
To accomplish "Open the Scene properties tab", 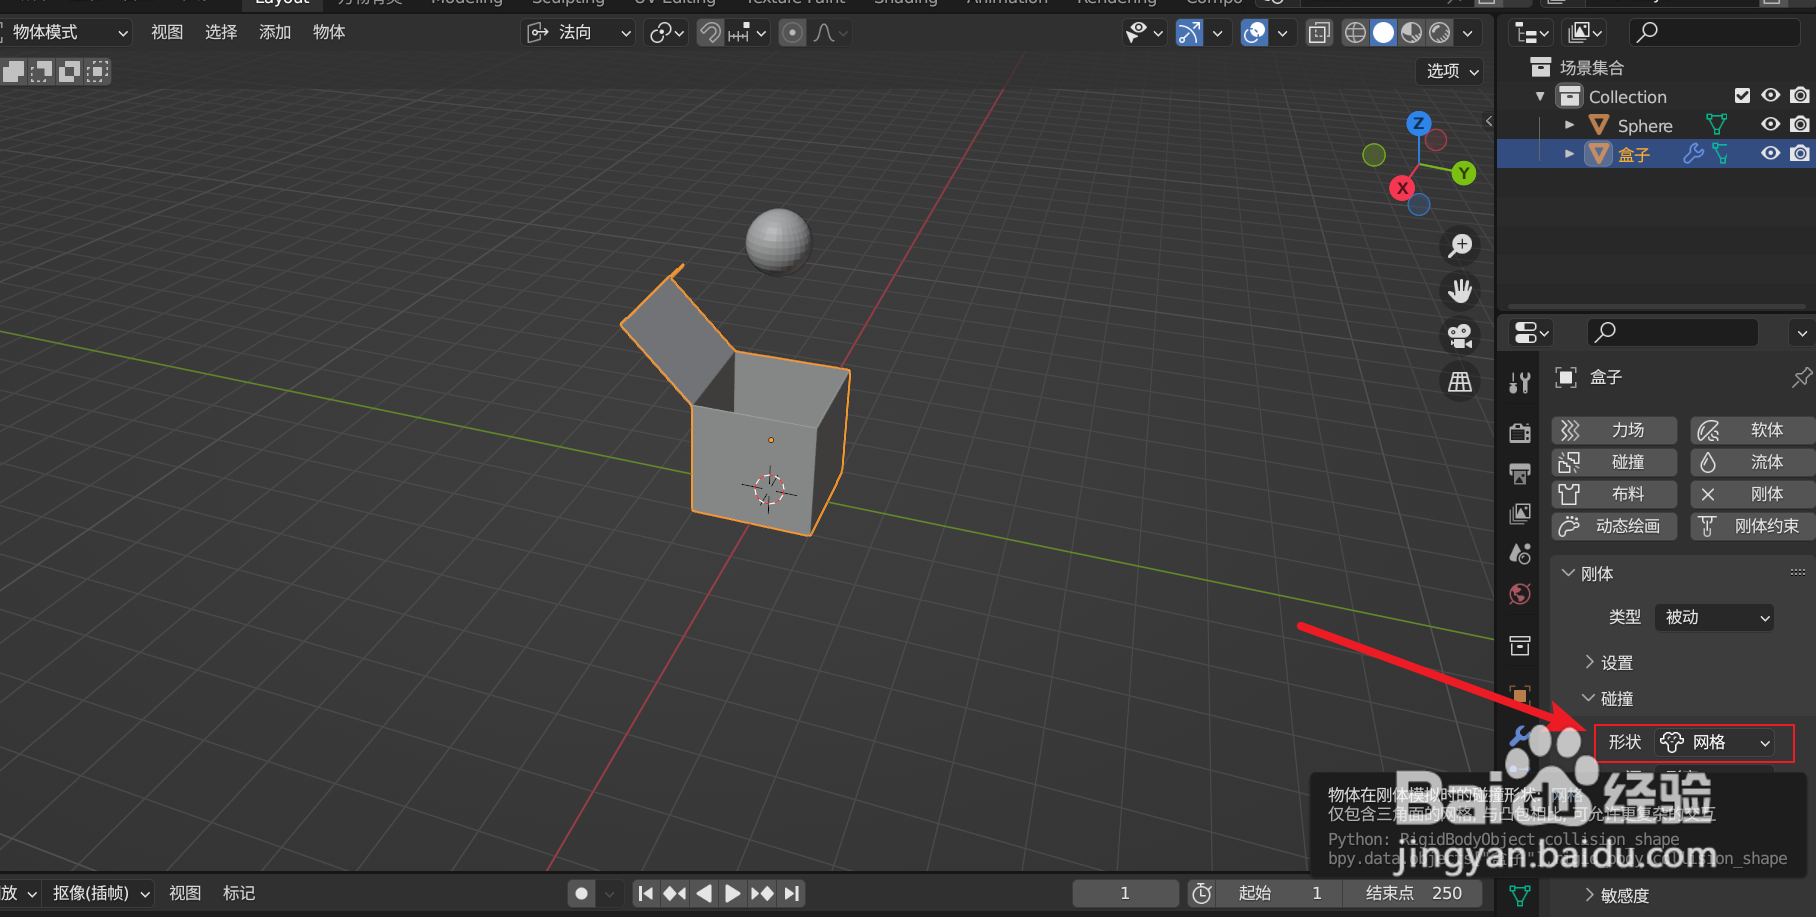I will pos(1520,553).
